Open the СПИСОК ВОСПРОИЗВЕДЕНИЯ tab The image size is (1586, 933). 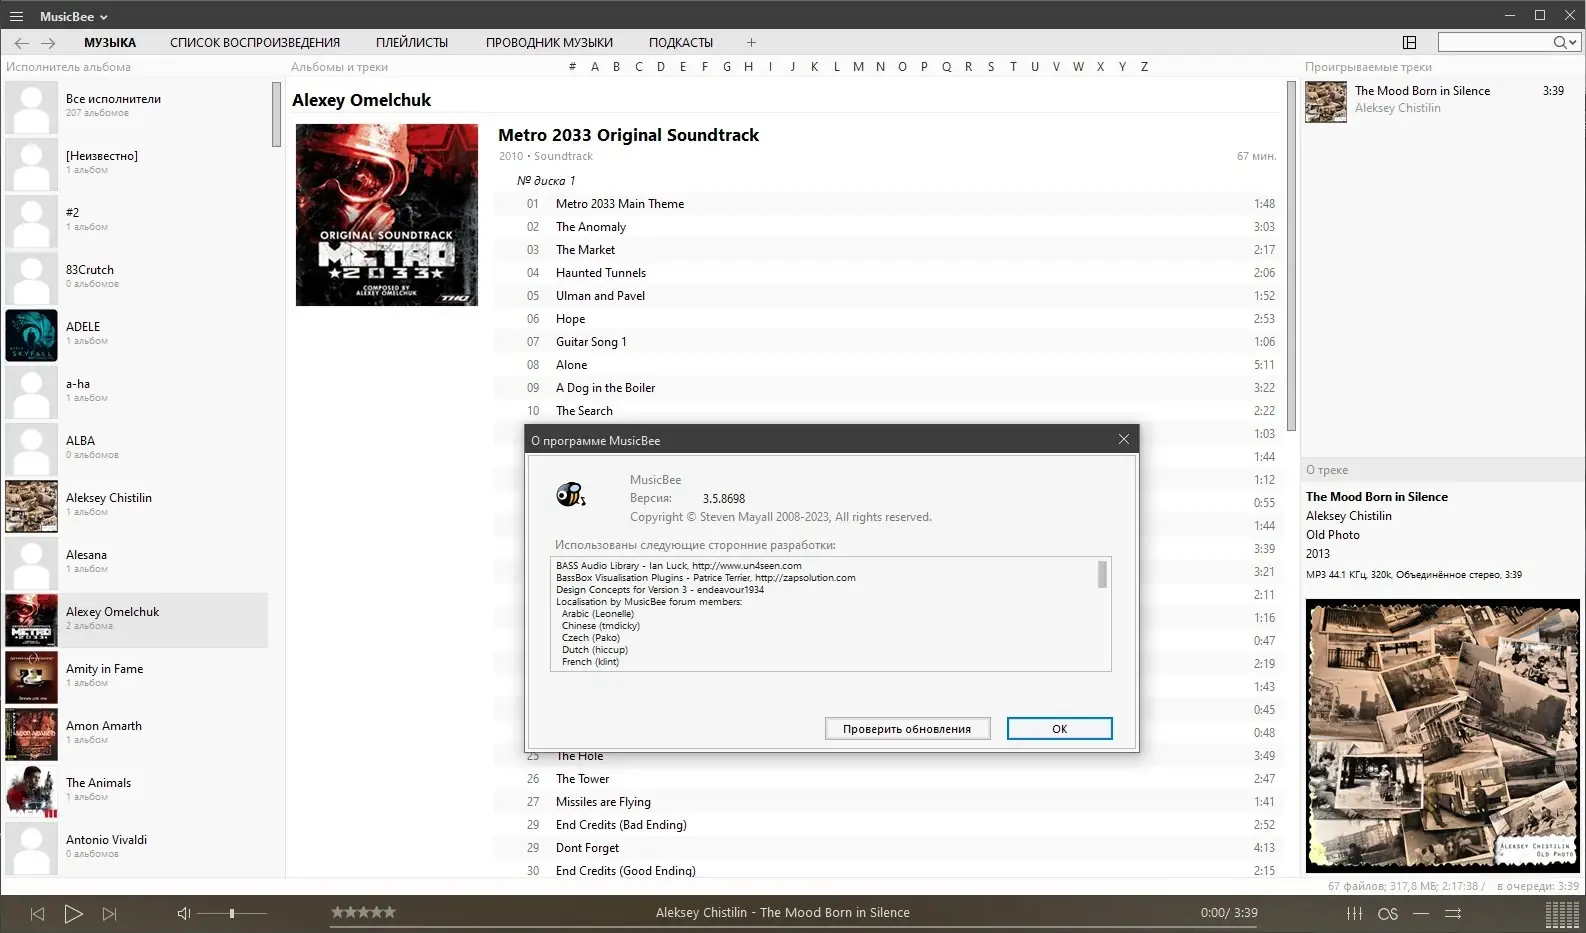[x=255, y=43]
